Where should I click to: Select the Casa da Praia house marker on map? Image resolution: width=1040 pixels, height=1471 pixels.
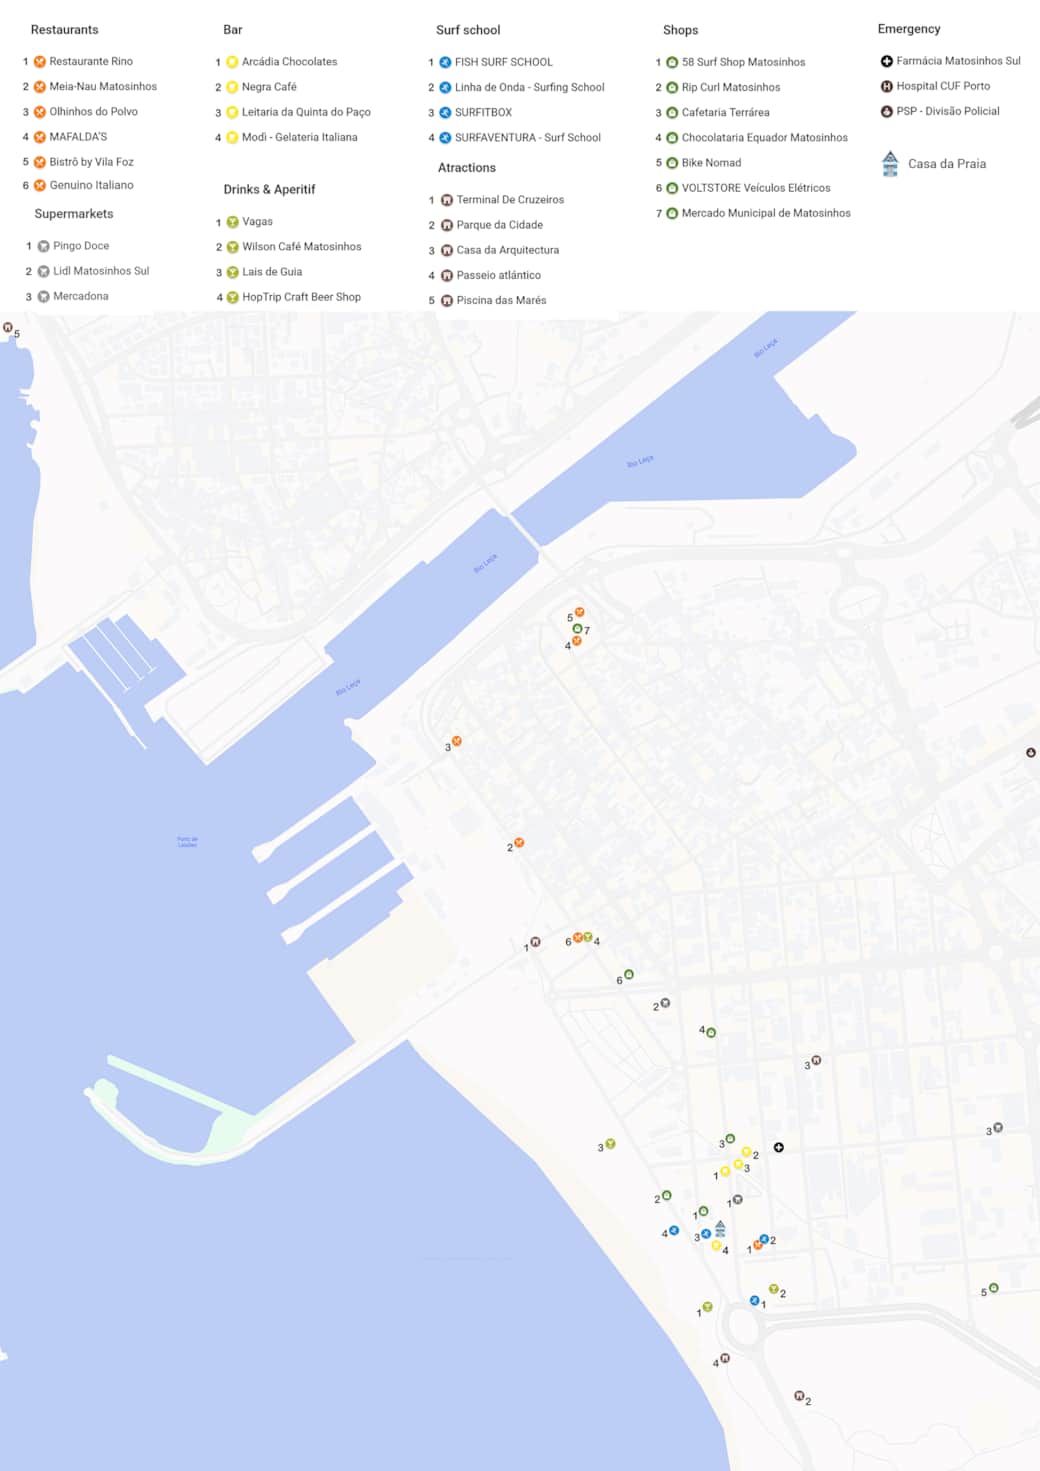click(x=720, y=1227)
